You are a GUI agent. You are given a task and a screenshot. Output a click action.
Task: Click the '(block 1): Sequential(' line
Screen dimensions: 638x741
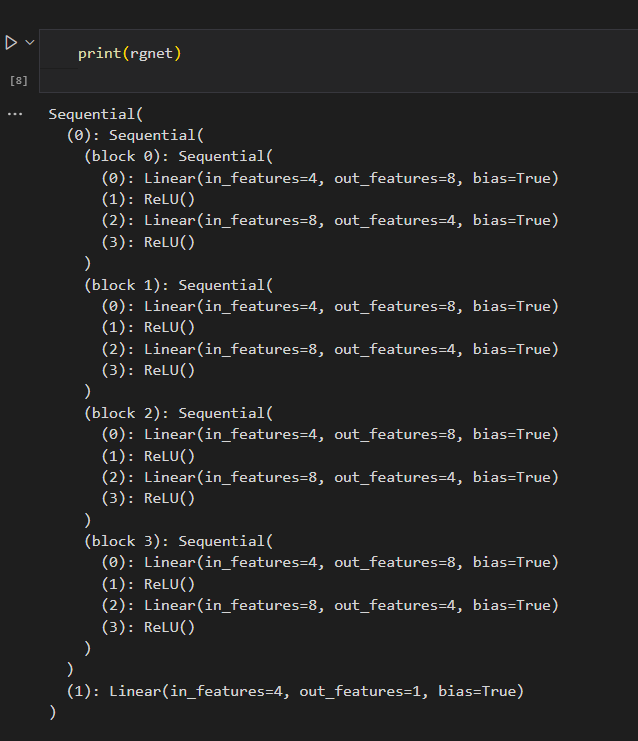tap(179, 285)
